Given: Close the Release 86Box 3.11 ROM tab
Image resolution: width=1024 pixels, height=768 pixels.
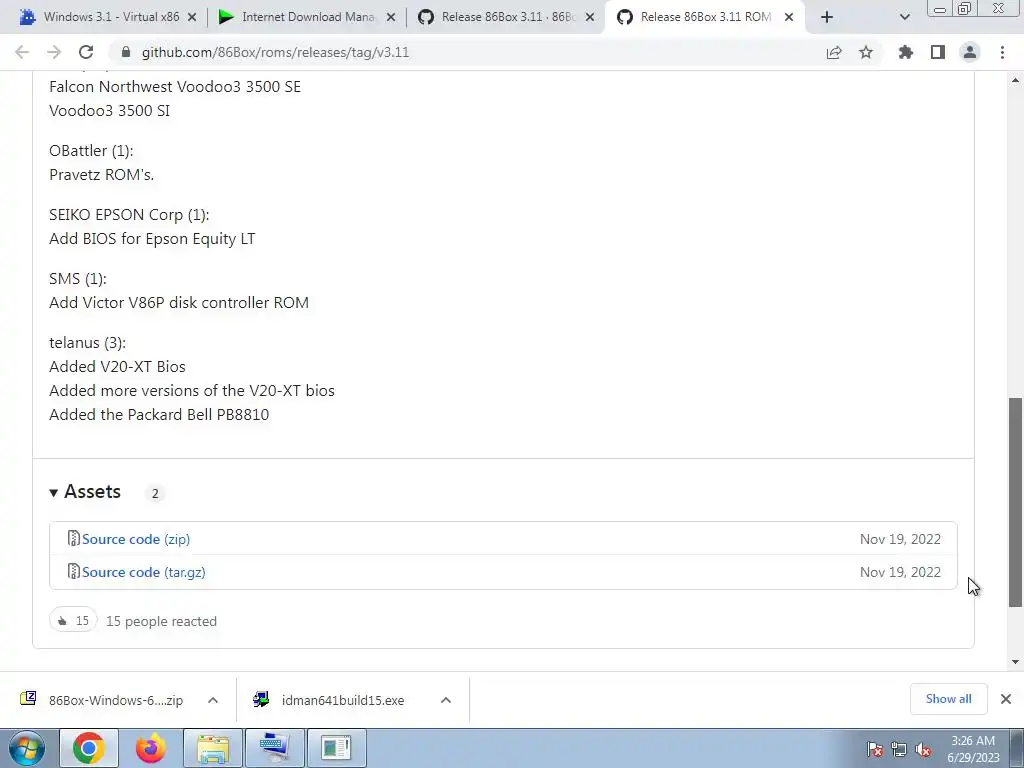Looking at the screenshot, I should click(789, 17).
